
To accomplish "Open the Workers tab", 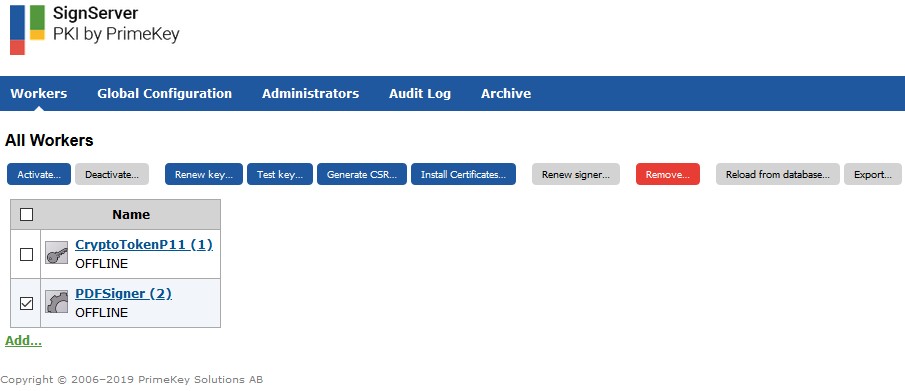I will click(39, 94).
